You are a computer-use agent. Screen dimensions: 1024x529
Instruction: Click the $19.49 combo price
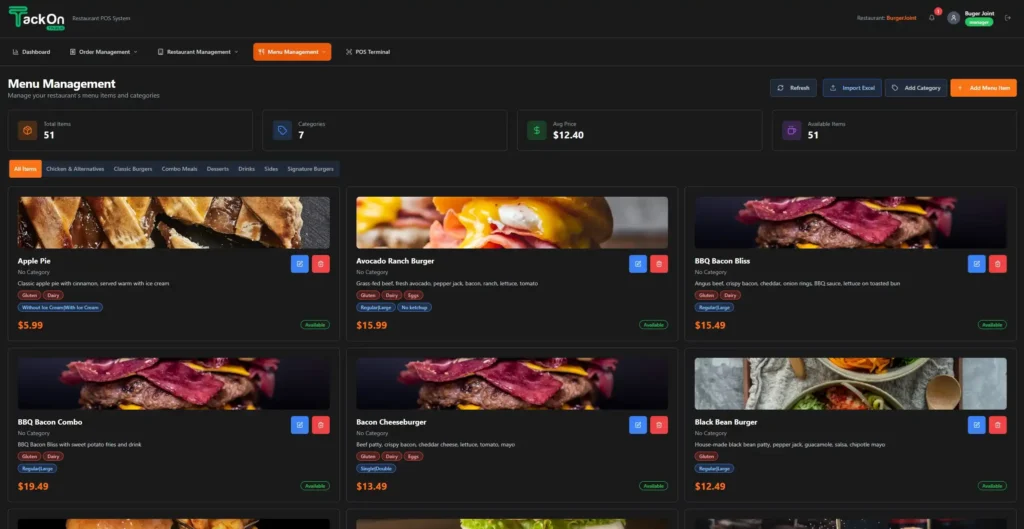(33, 487)
